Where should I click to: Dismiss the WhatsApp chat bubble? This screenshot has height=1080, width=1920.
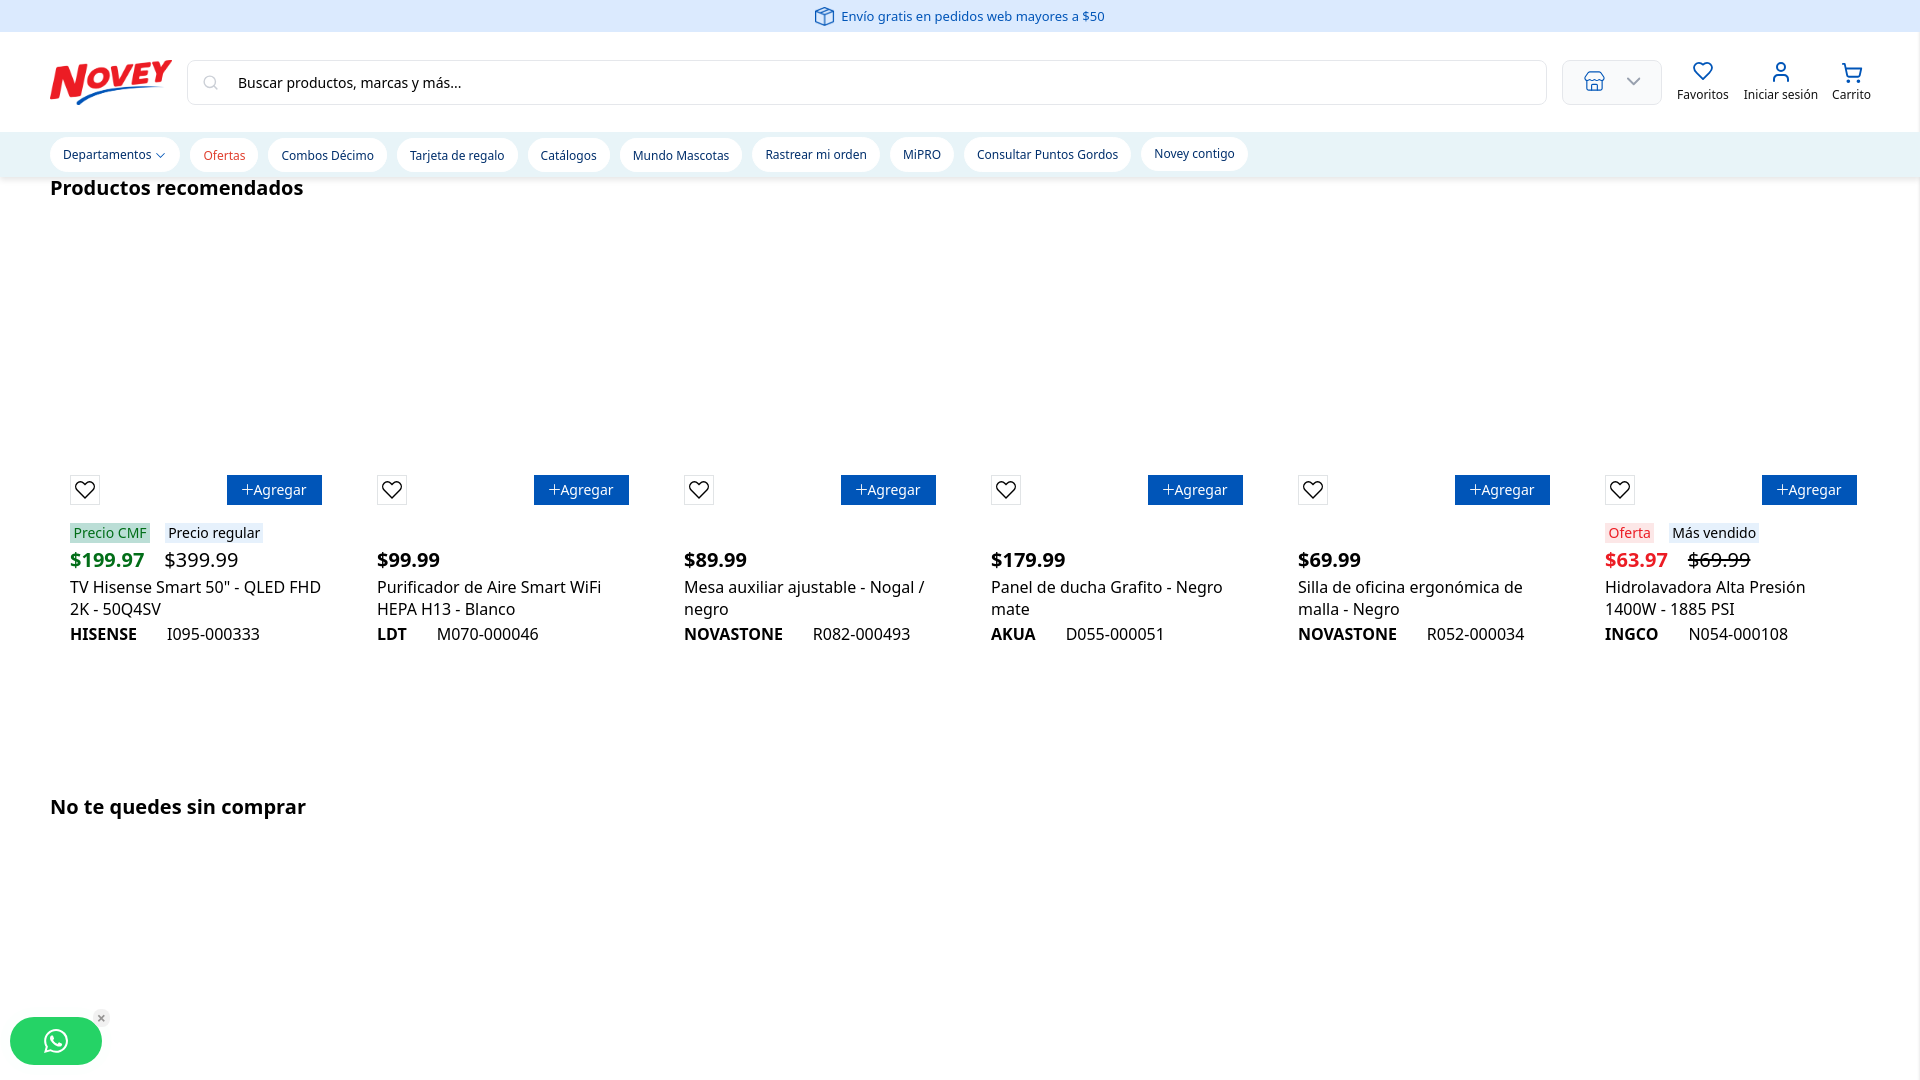[101, 1018]
